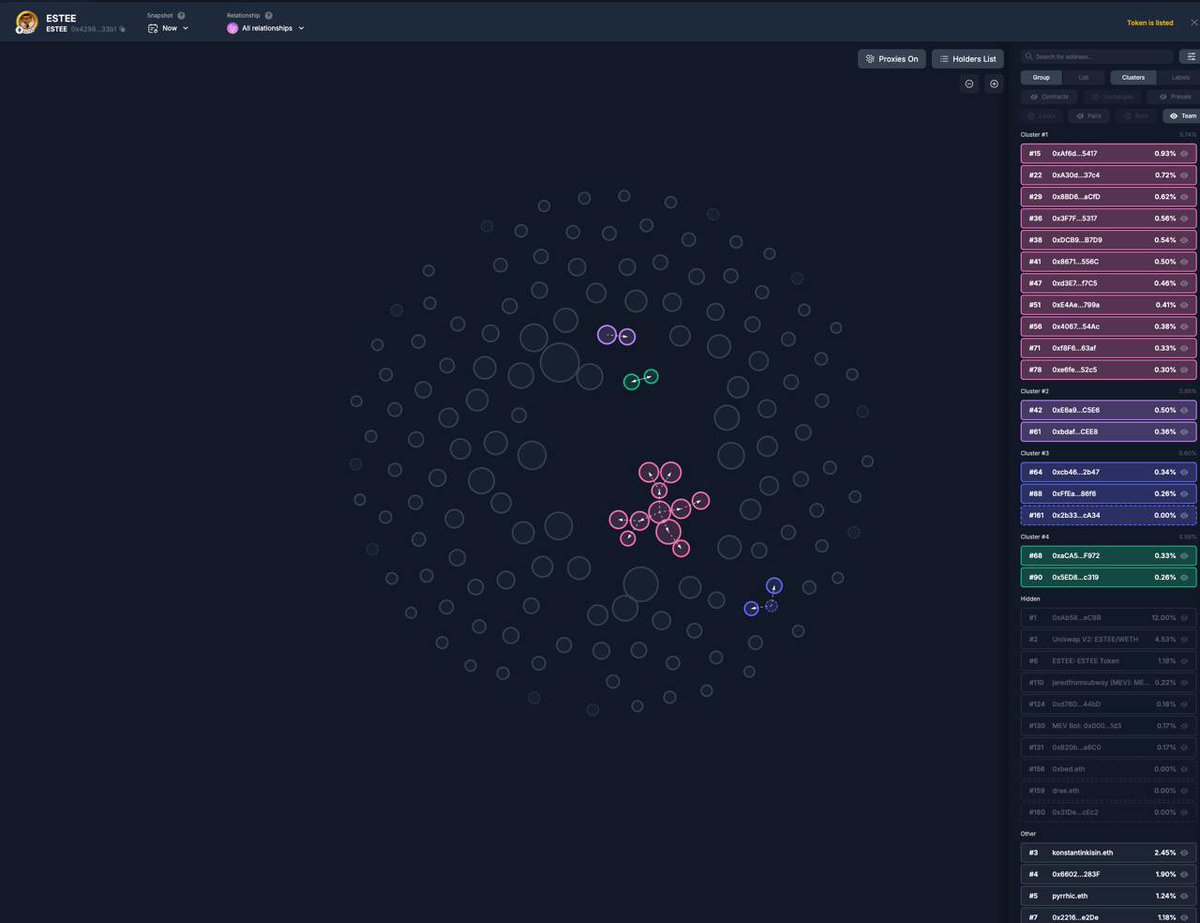Select hidden row ESTEE: ESTEE Token

coord(1108,661)
